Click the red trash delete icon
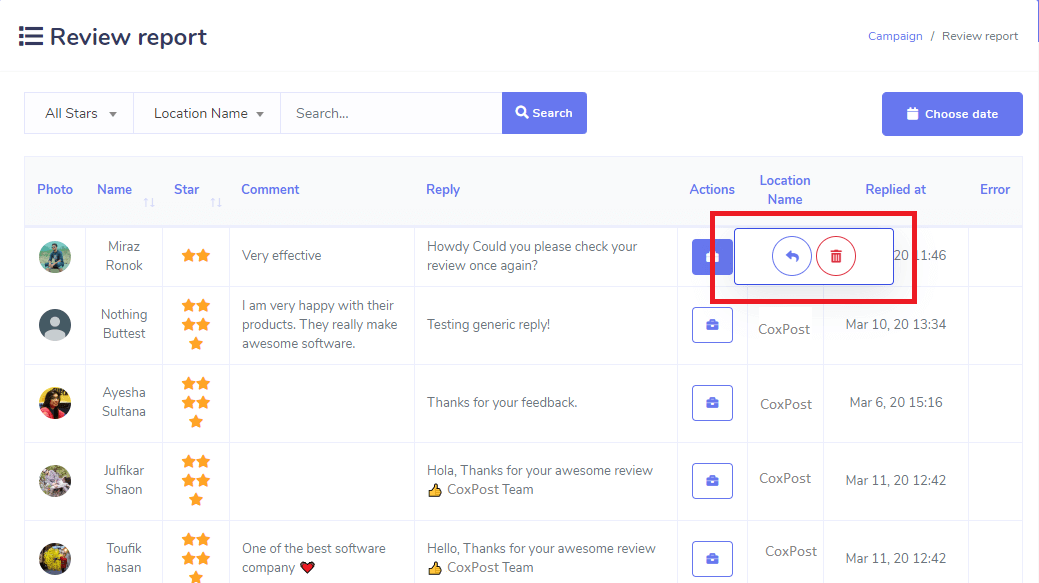This screenshot has height=583, width=1039. [836, 257]
